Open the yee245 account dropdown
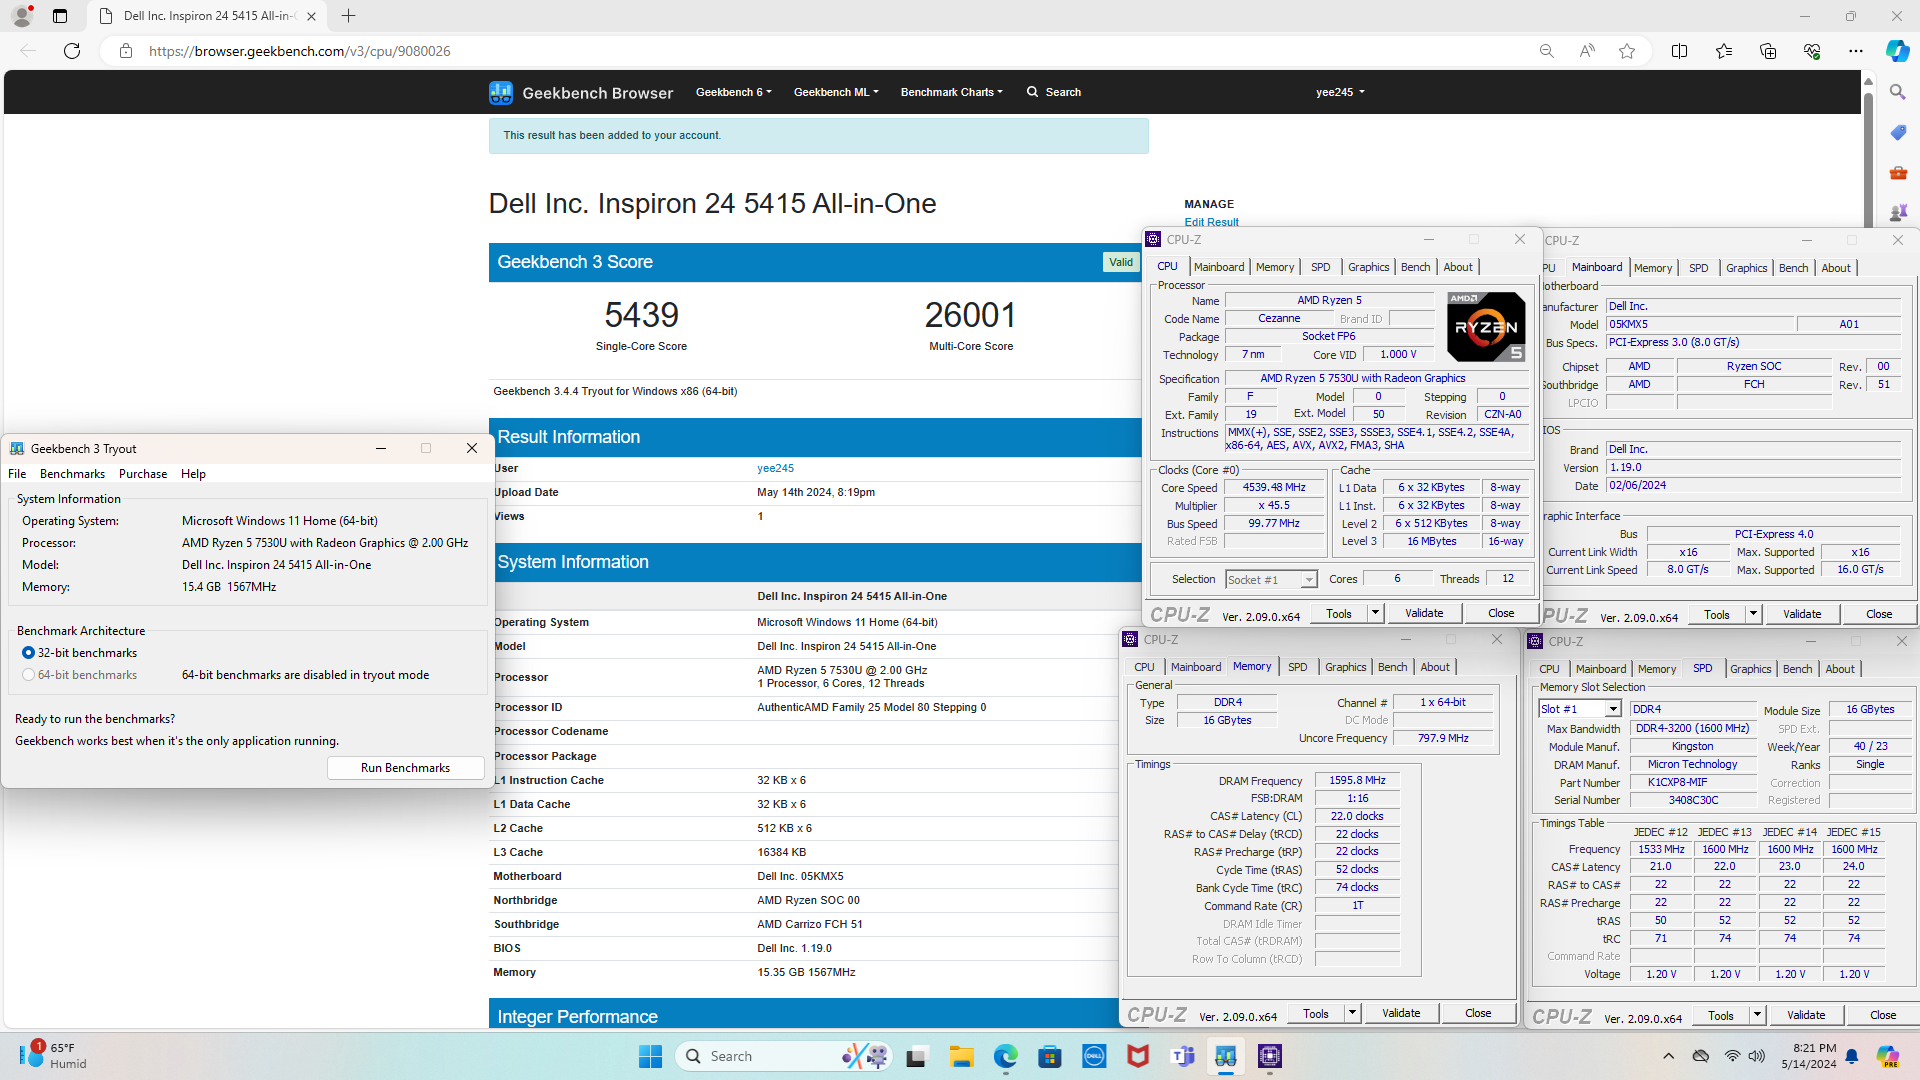Image resolution: width=1920 pixels, height=1080 pixels. tap(1340, 92)
